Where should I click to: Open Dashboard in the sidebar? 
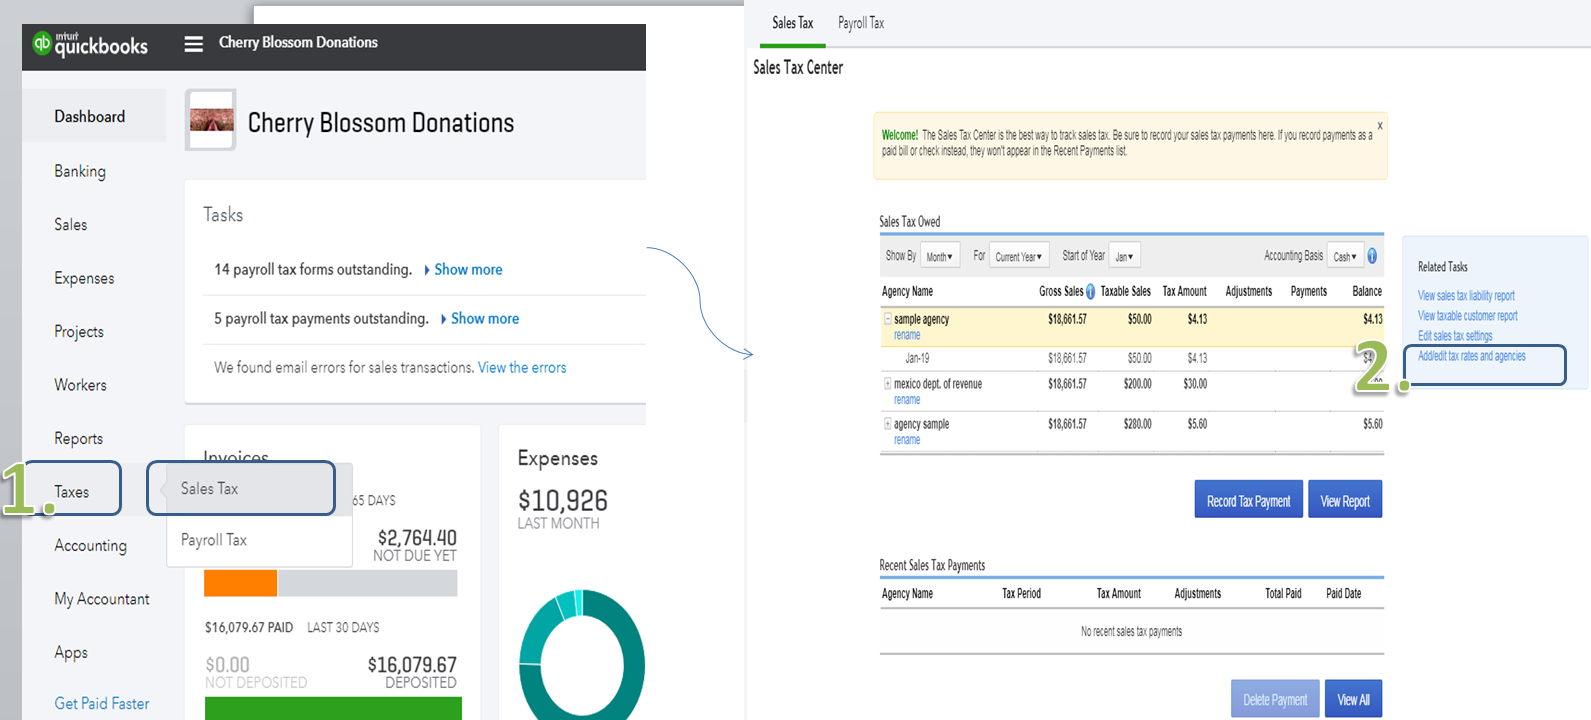90,117
